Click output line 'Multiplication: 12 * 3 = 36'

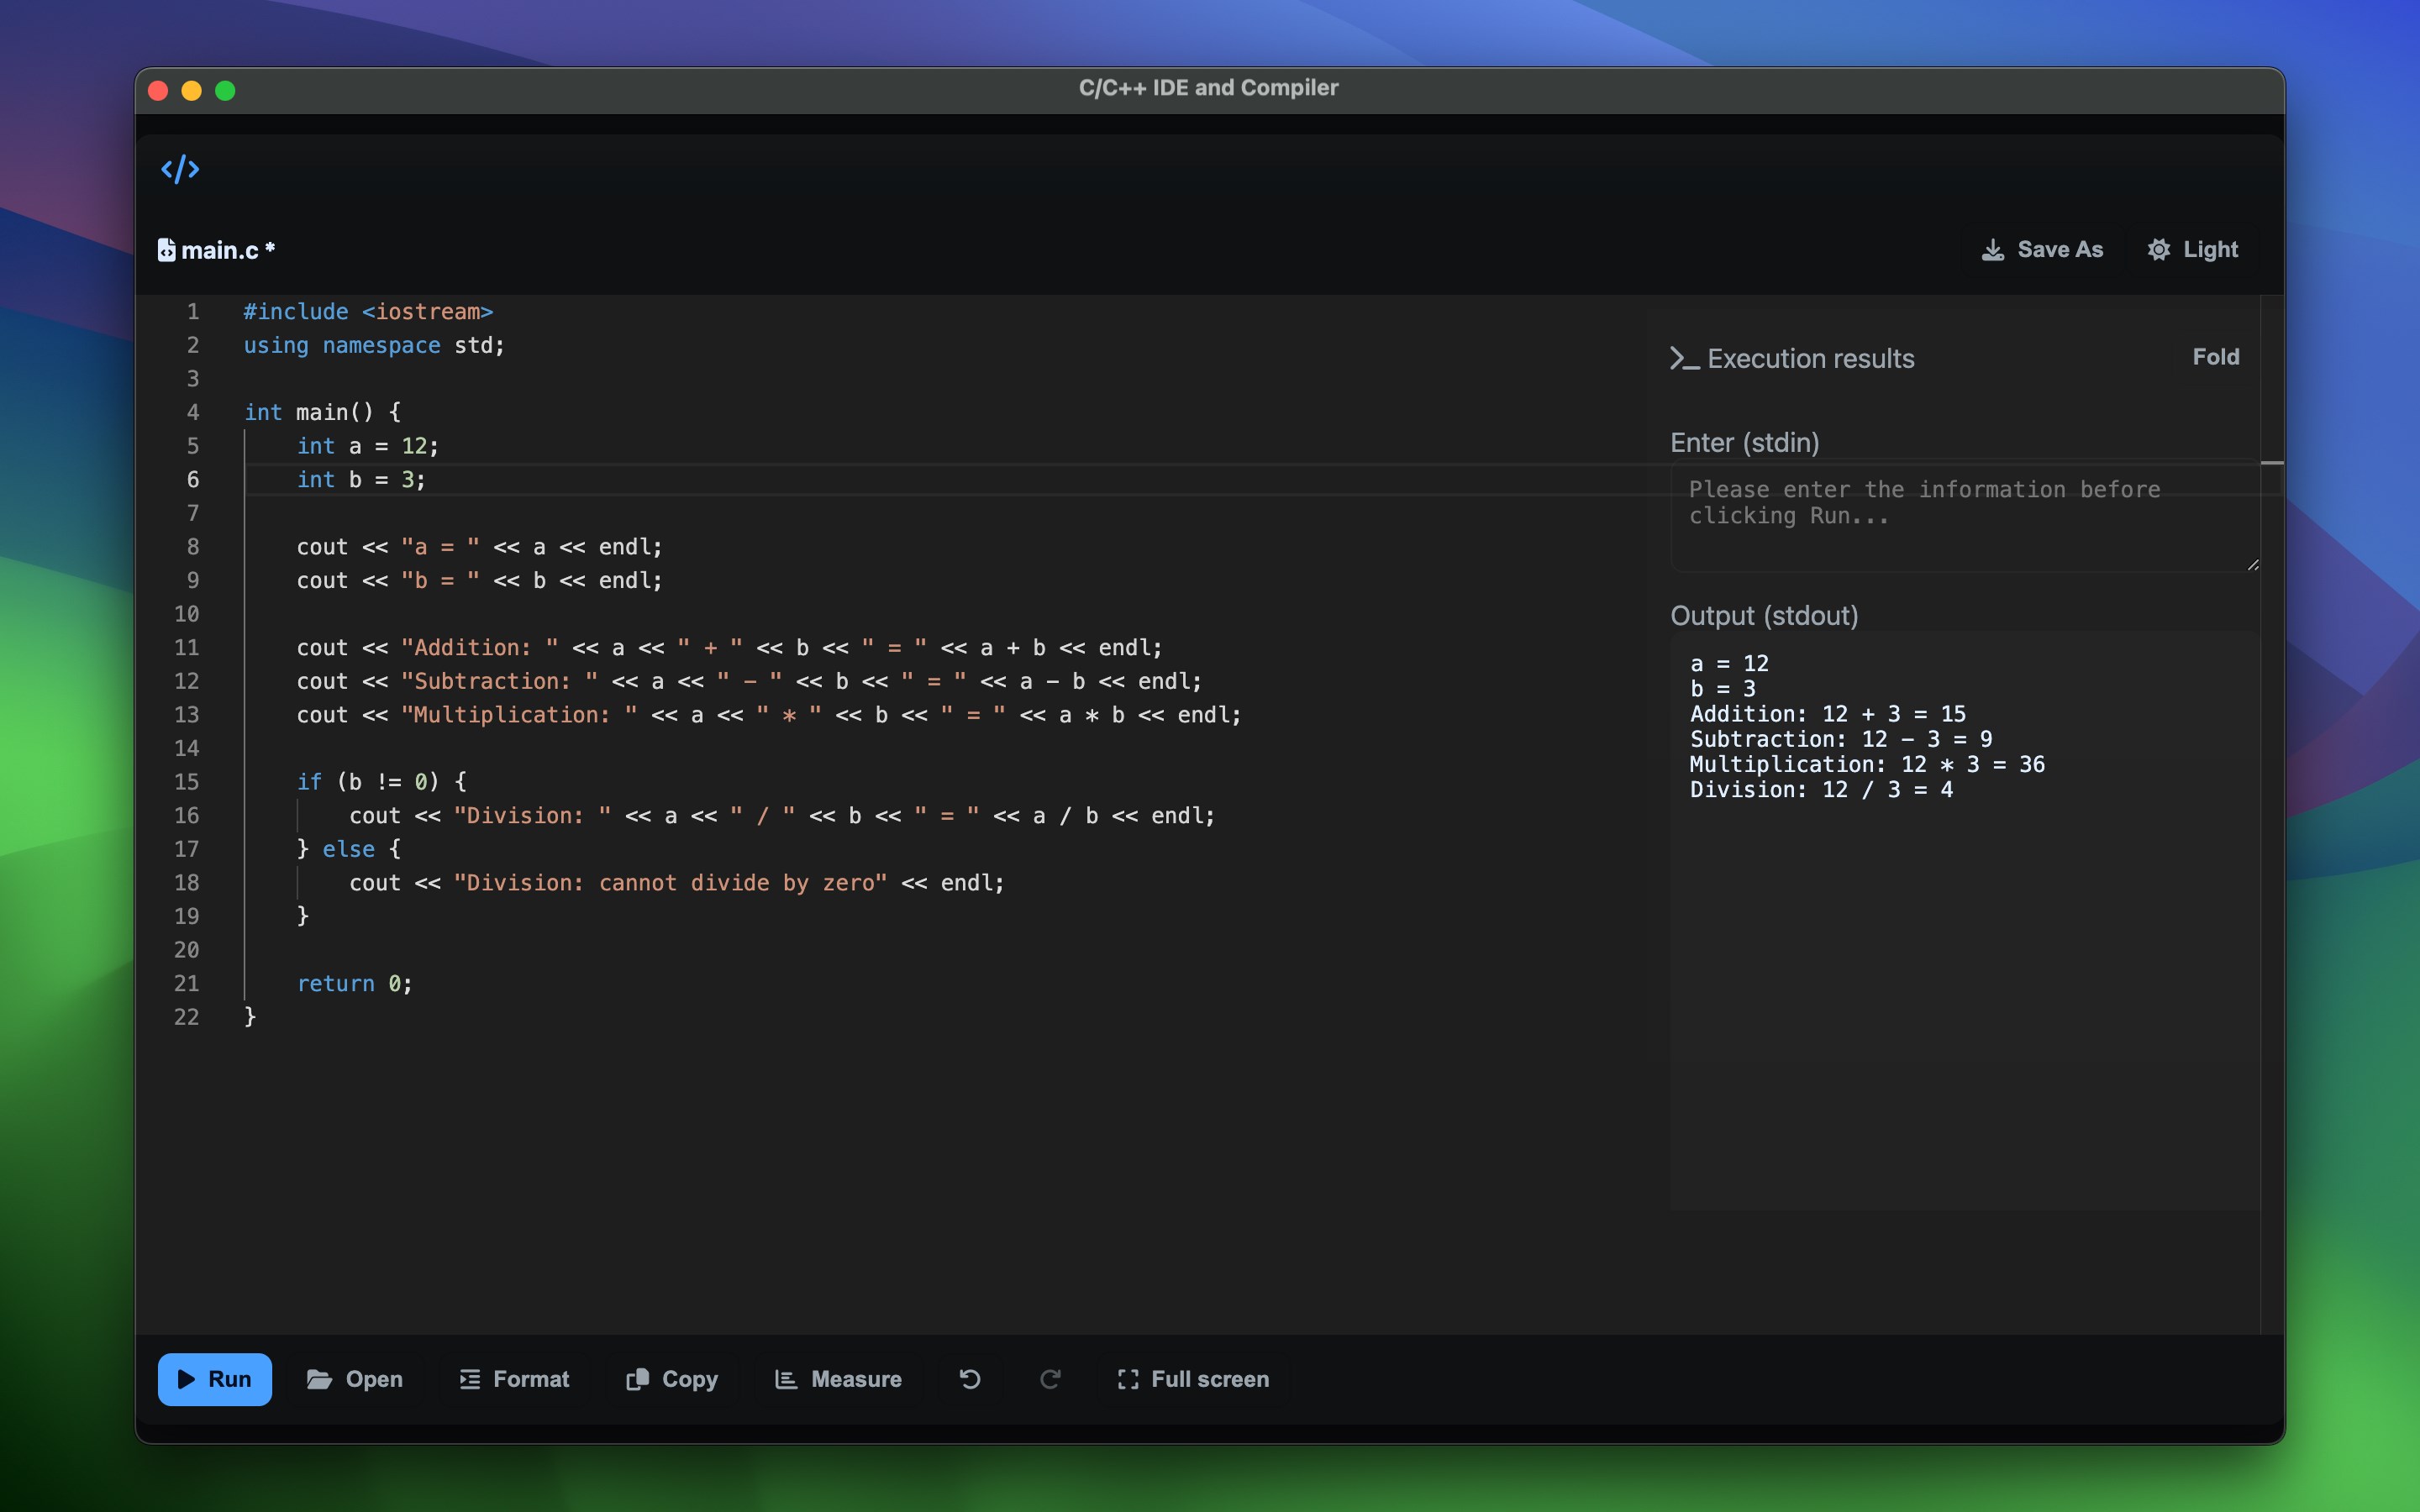point(1867,764)
